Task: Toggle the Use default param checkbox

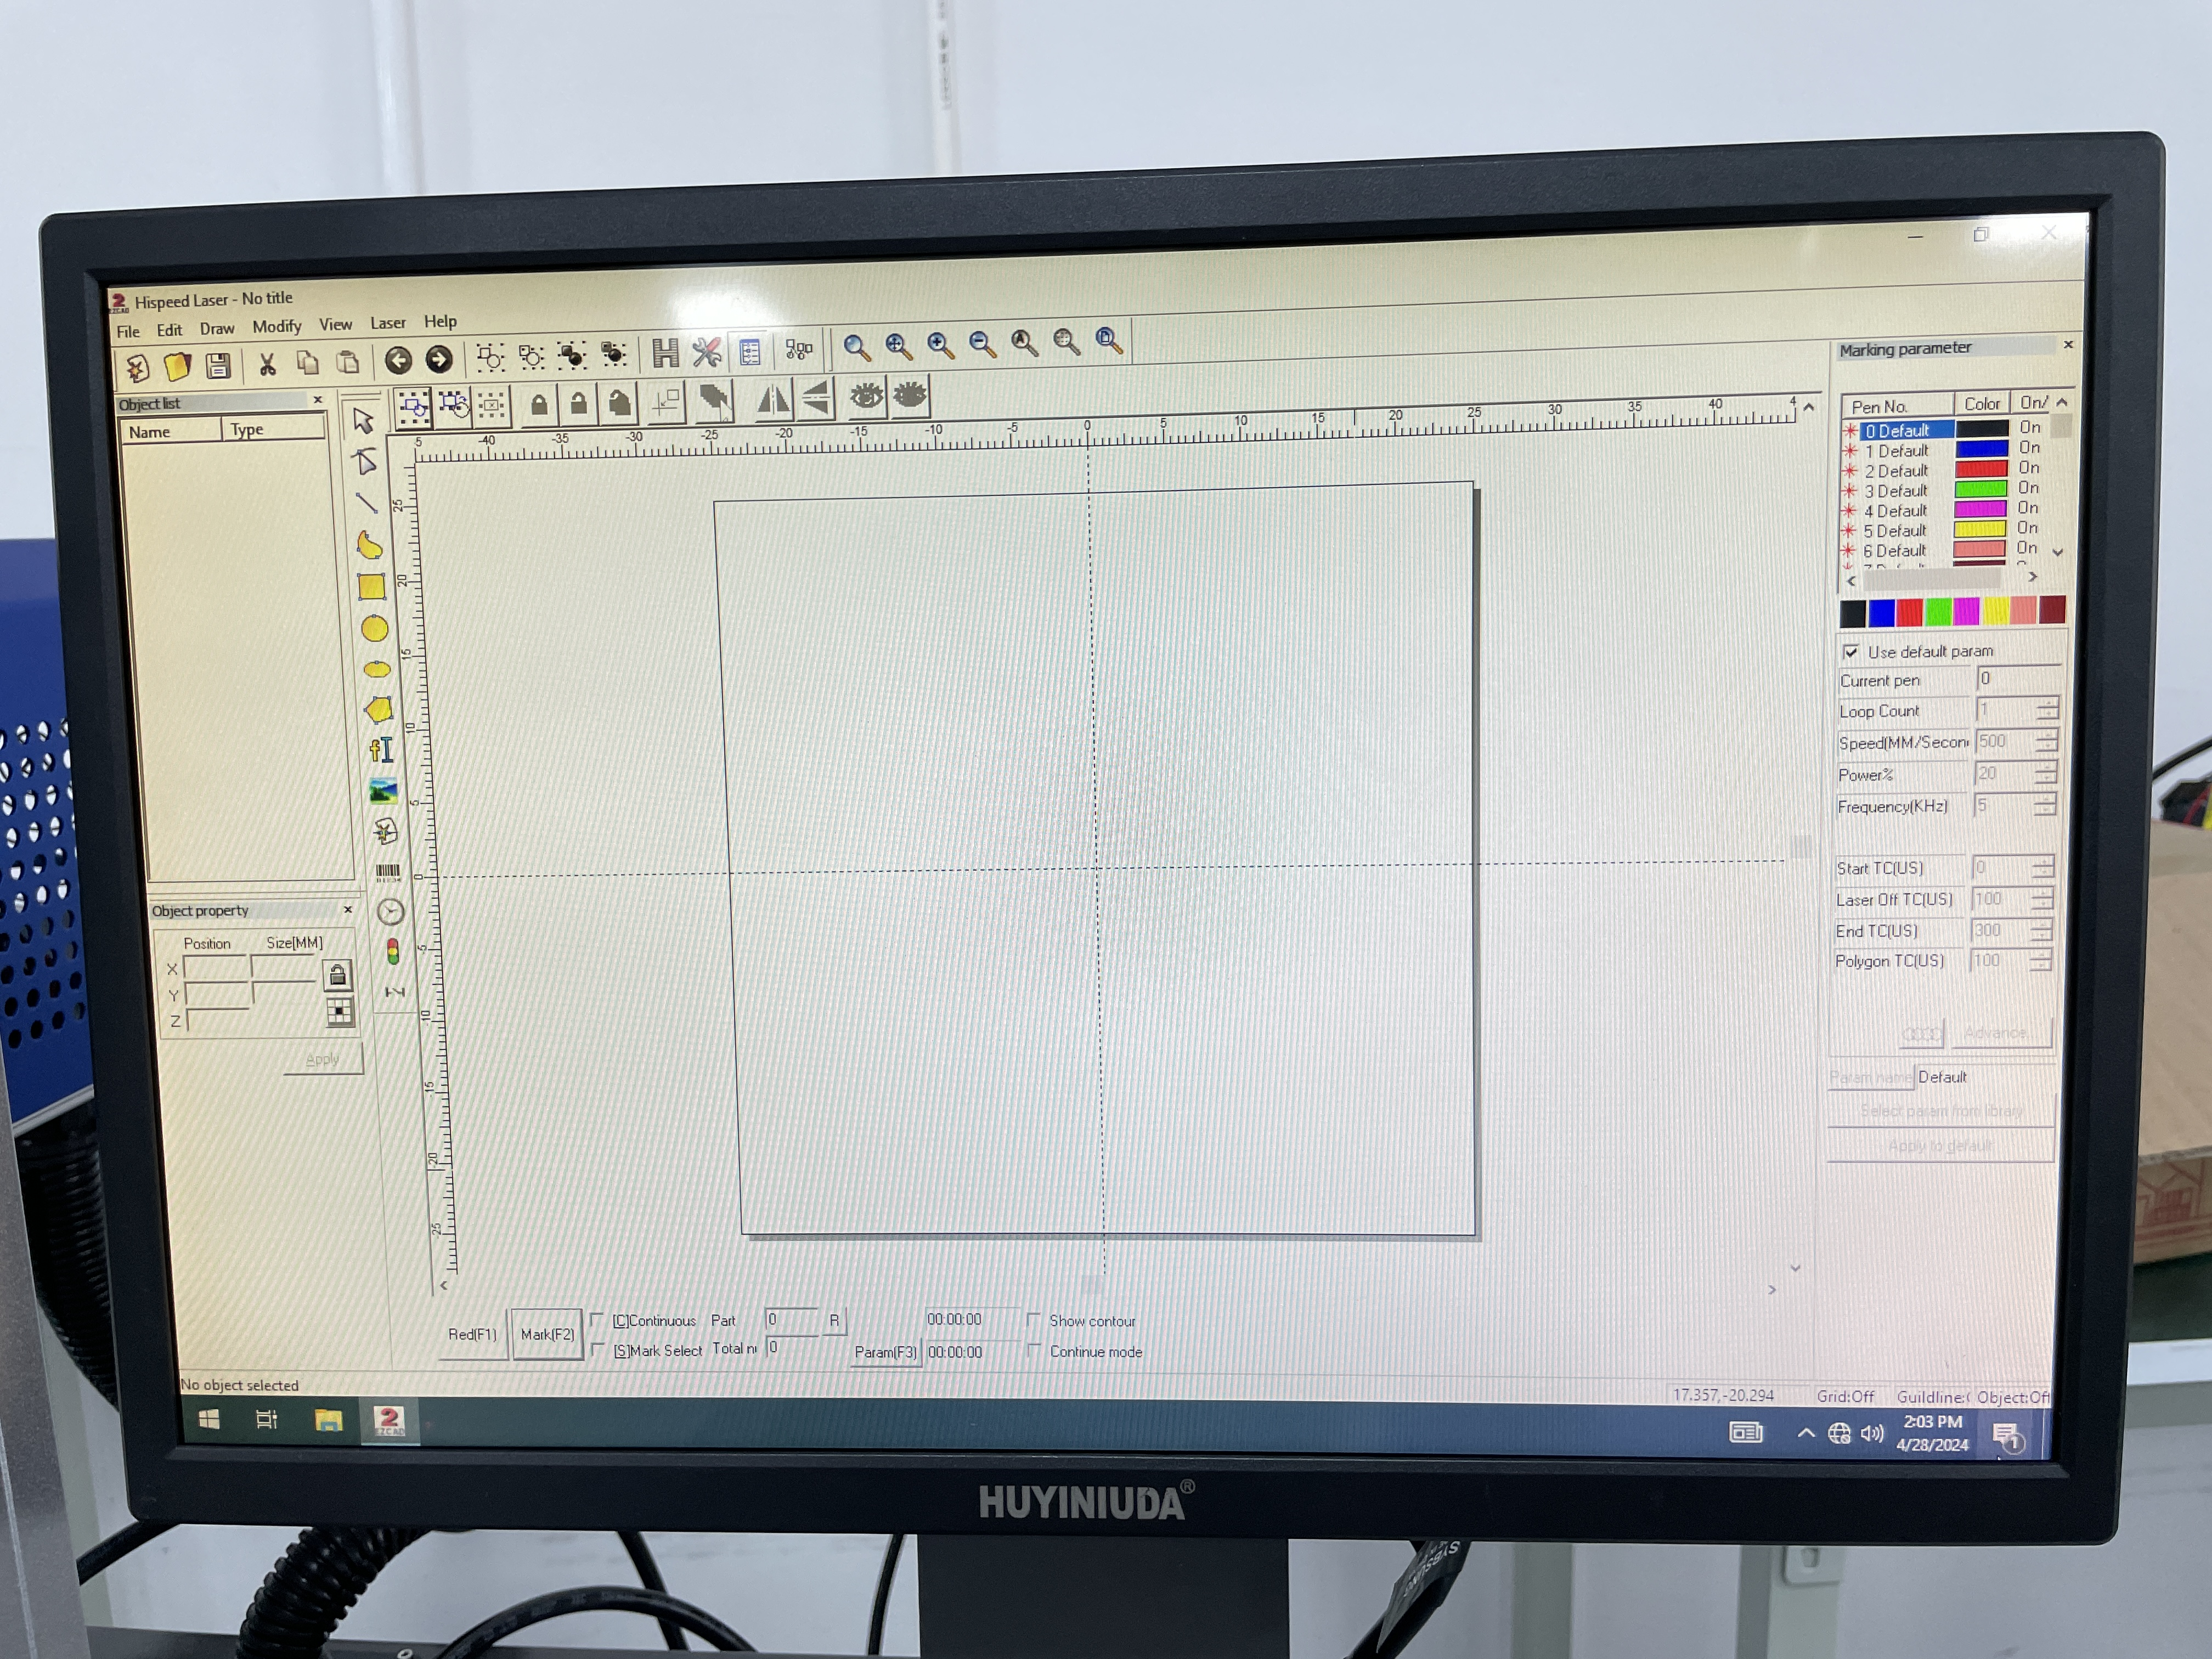Action: pos(1850,652)
